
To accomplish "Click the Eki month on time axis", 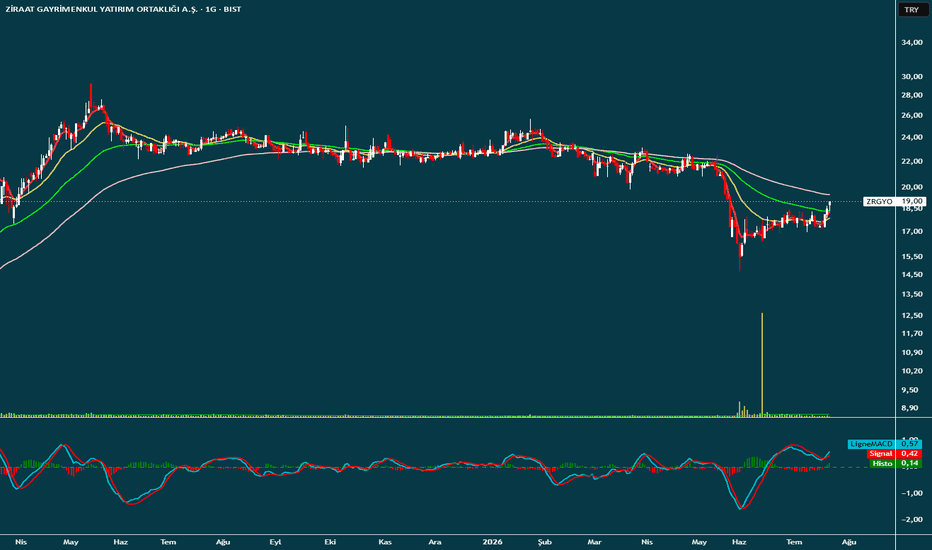I will click(x=330, y=542).
